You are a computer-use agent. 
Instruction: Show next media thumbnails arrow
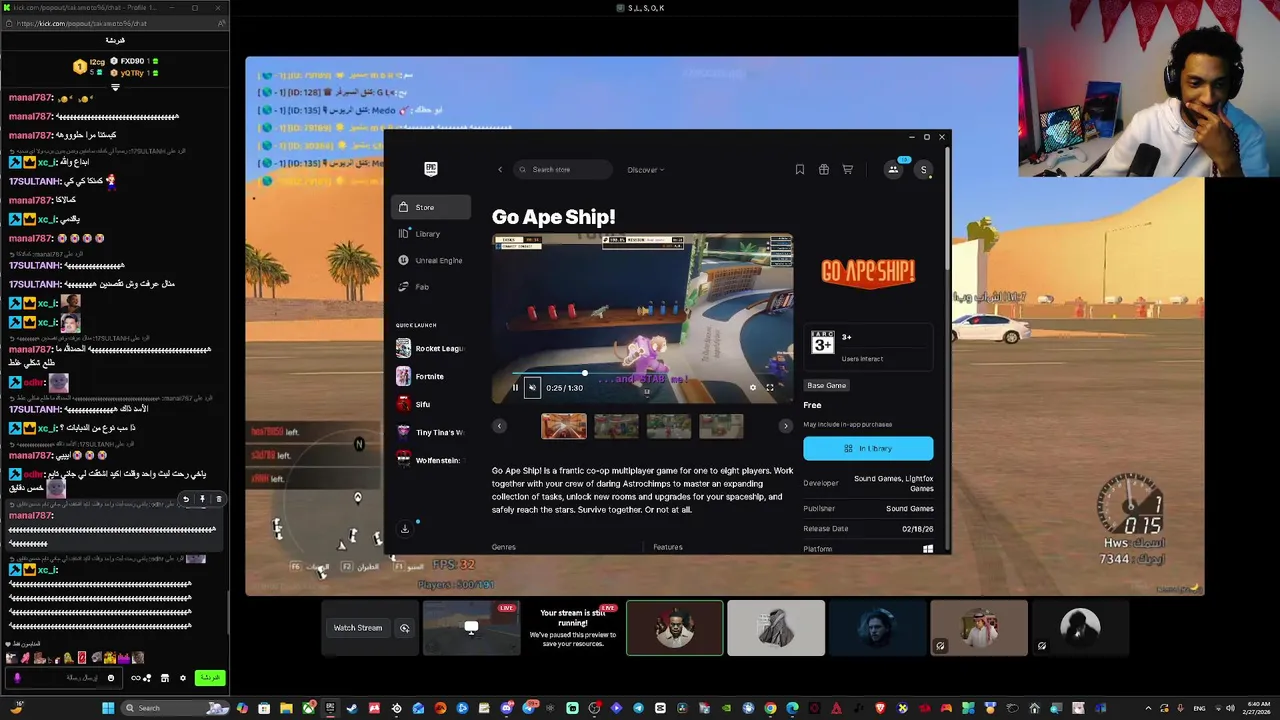(785, 426)
